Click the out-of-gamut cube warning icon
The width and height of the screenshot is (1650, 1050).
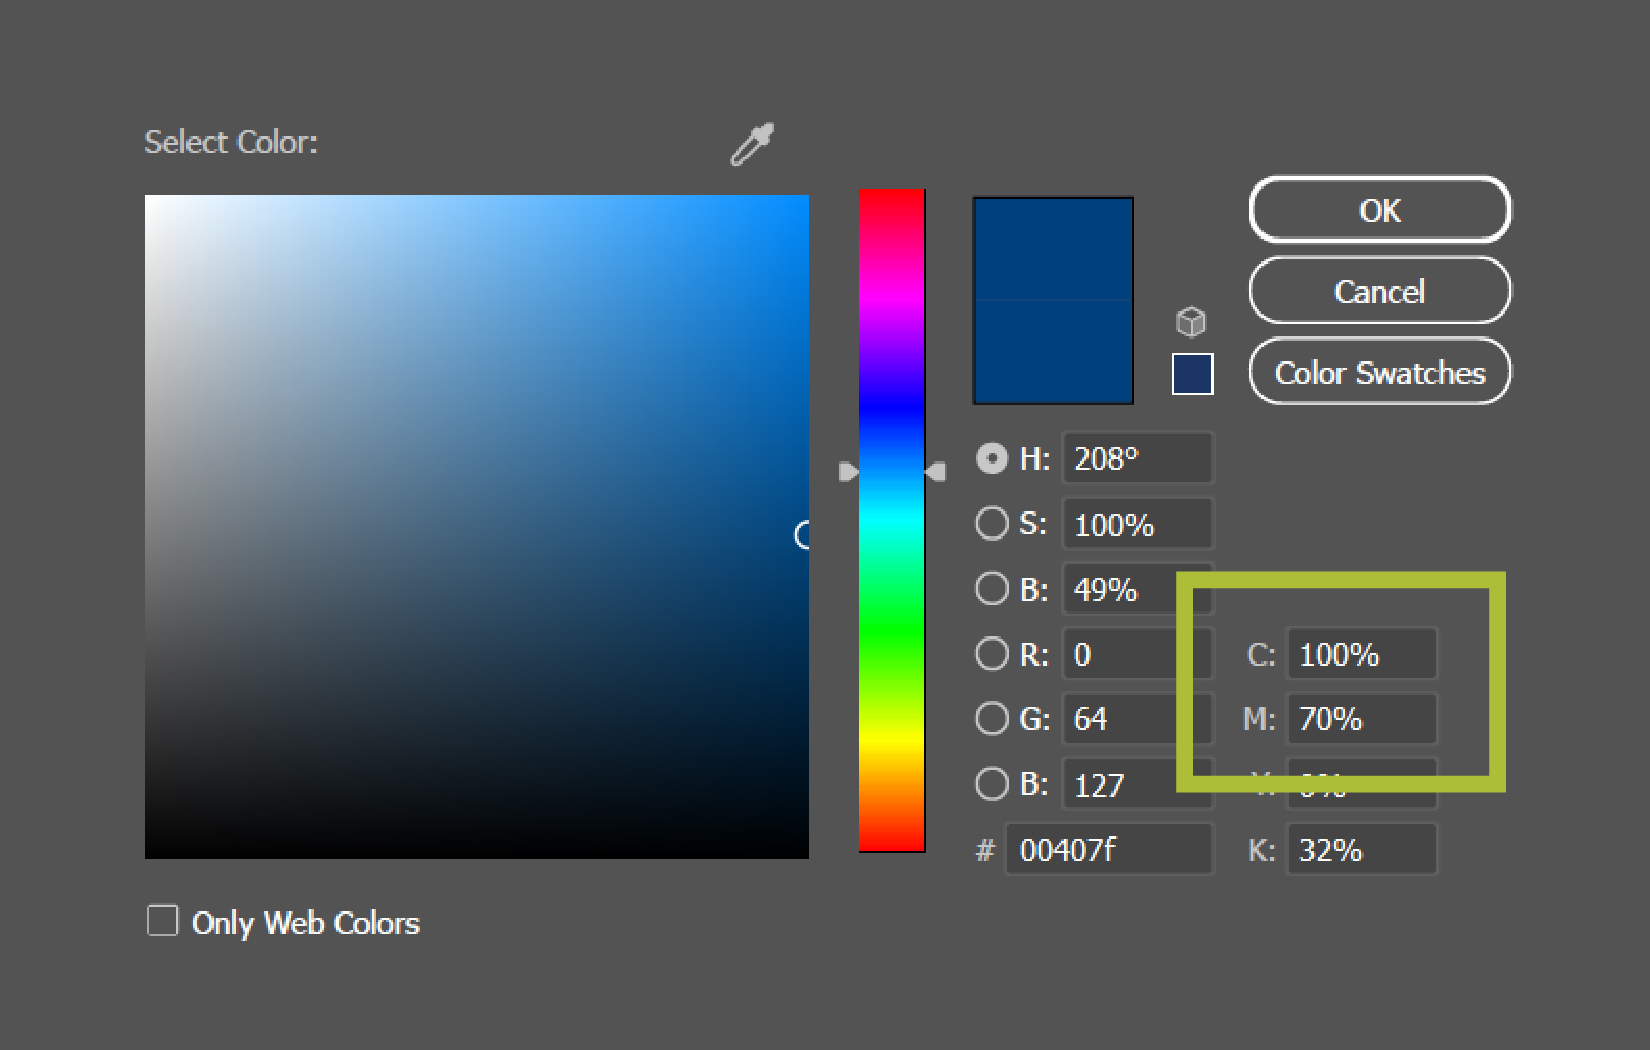point(1190,322)
